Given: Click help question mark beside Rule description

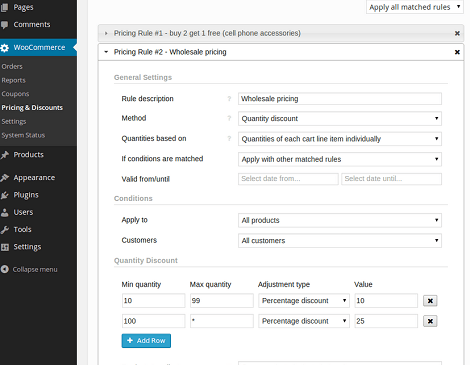Looking at the screenshot, I should (x=229, y=99).
